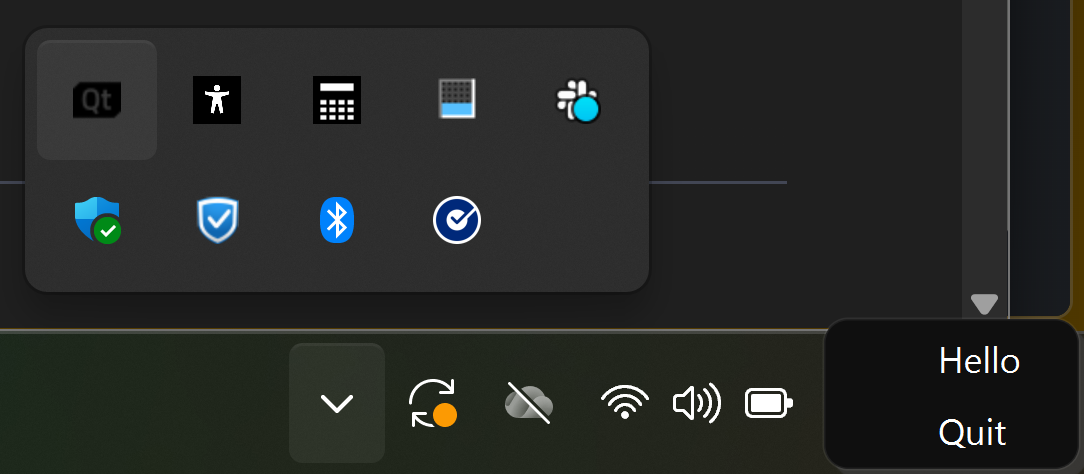
Task: Open the crossed-out OneDrive cloud icon
Action: [528, 403]
